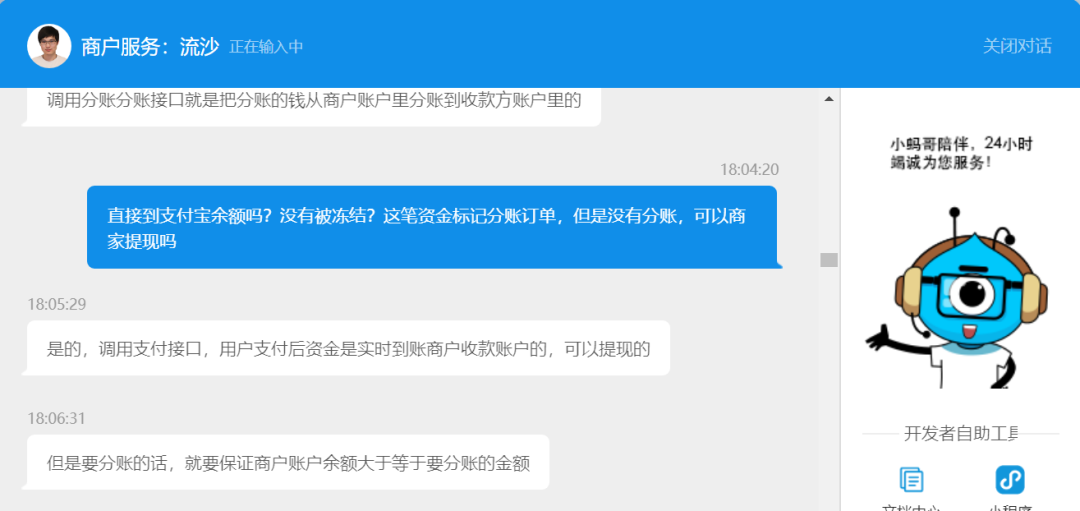
Task: Click the reply starting with 是的，调用支付接口
Action: coord(346,348)
